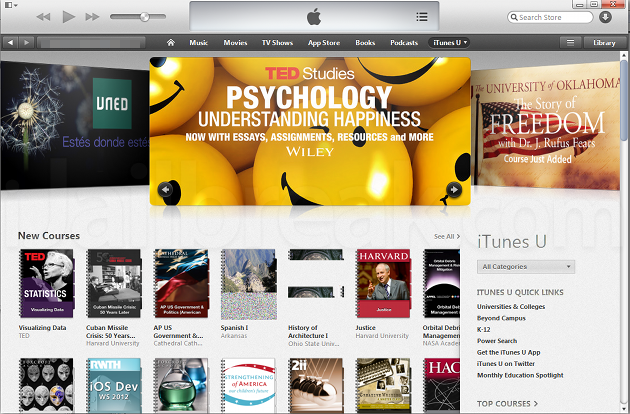Open the Up Next list icon

click(421, 17)
